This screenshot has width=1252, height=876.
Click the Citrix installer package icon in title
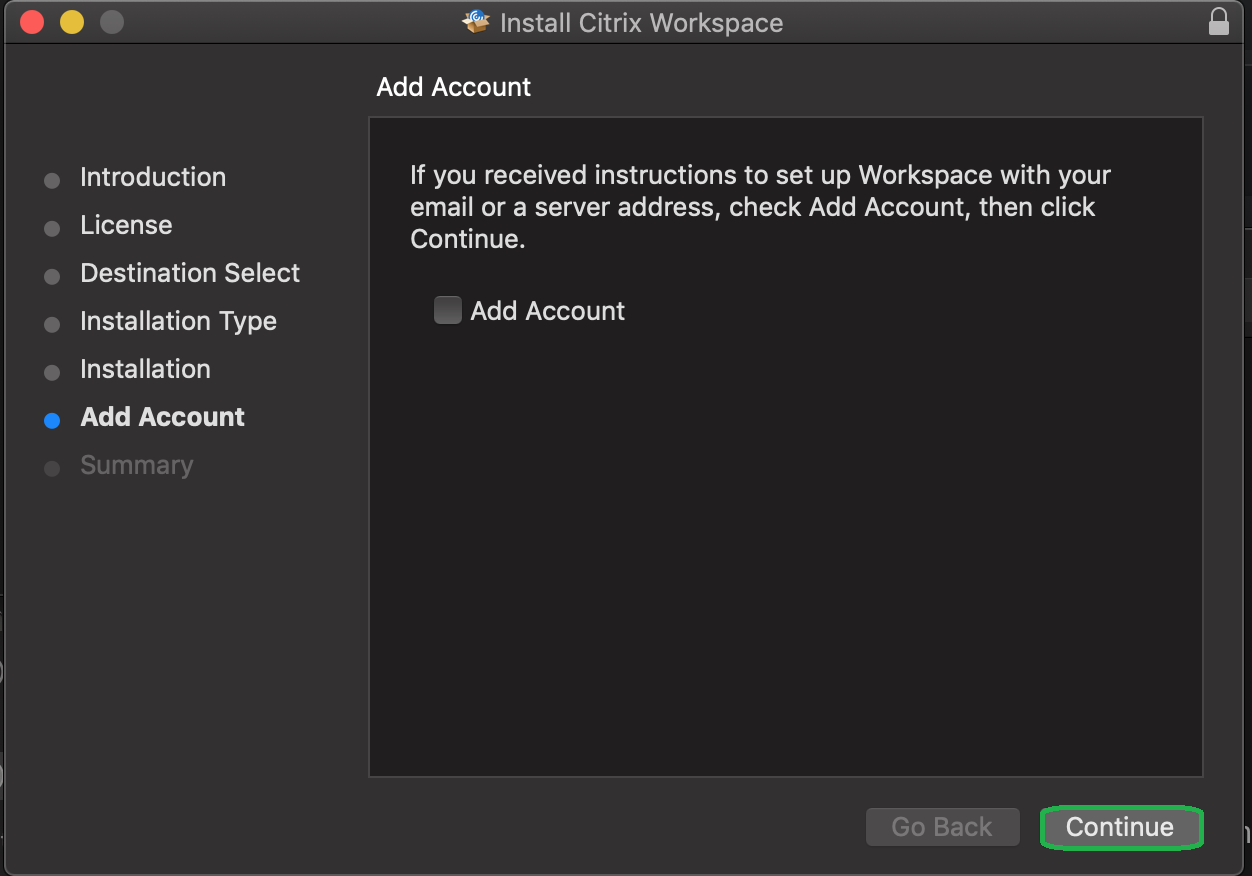477,21
